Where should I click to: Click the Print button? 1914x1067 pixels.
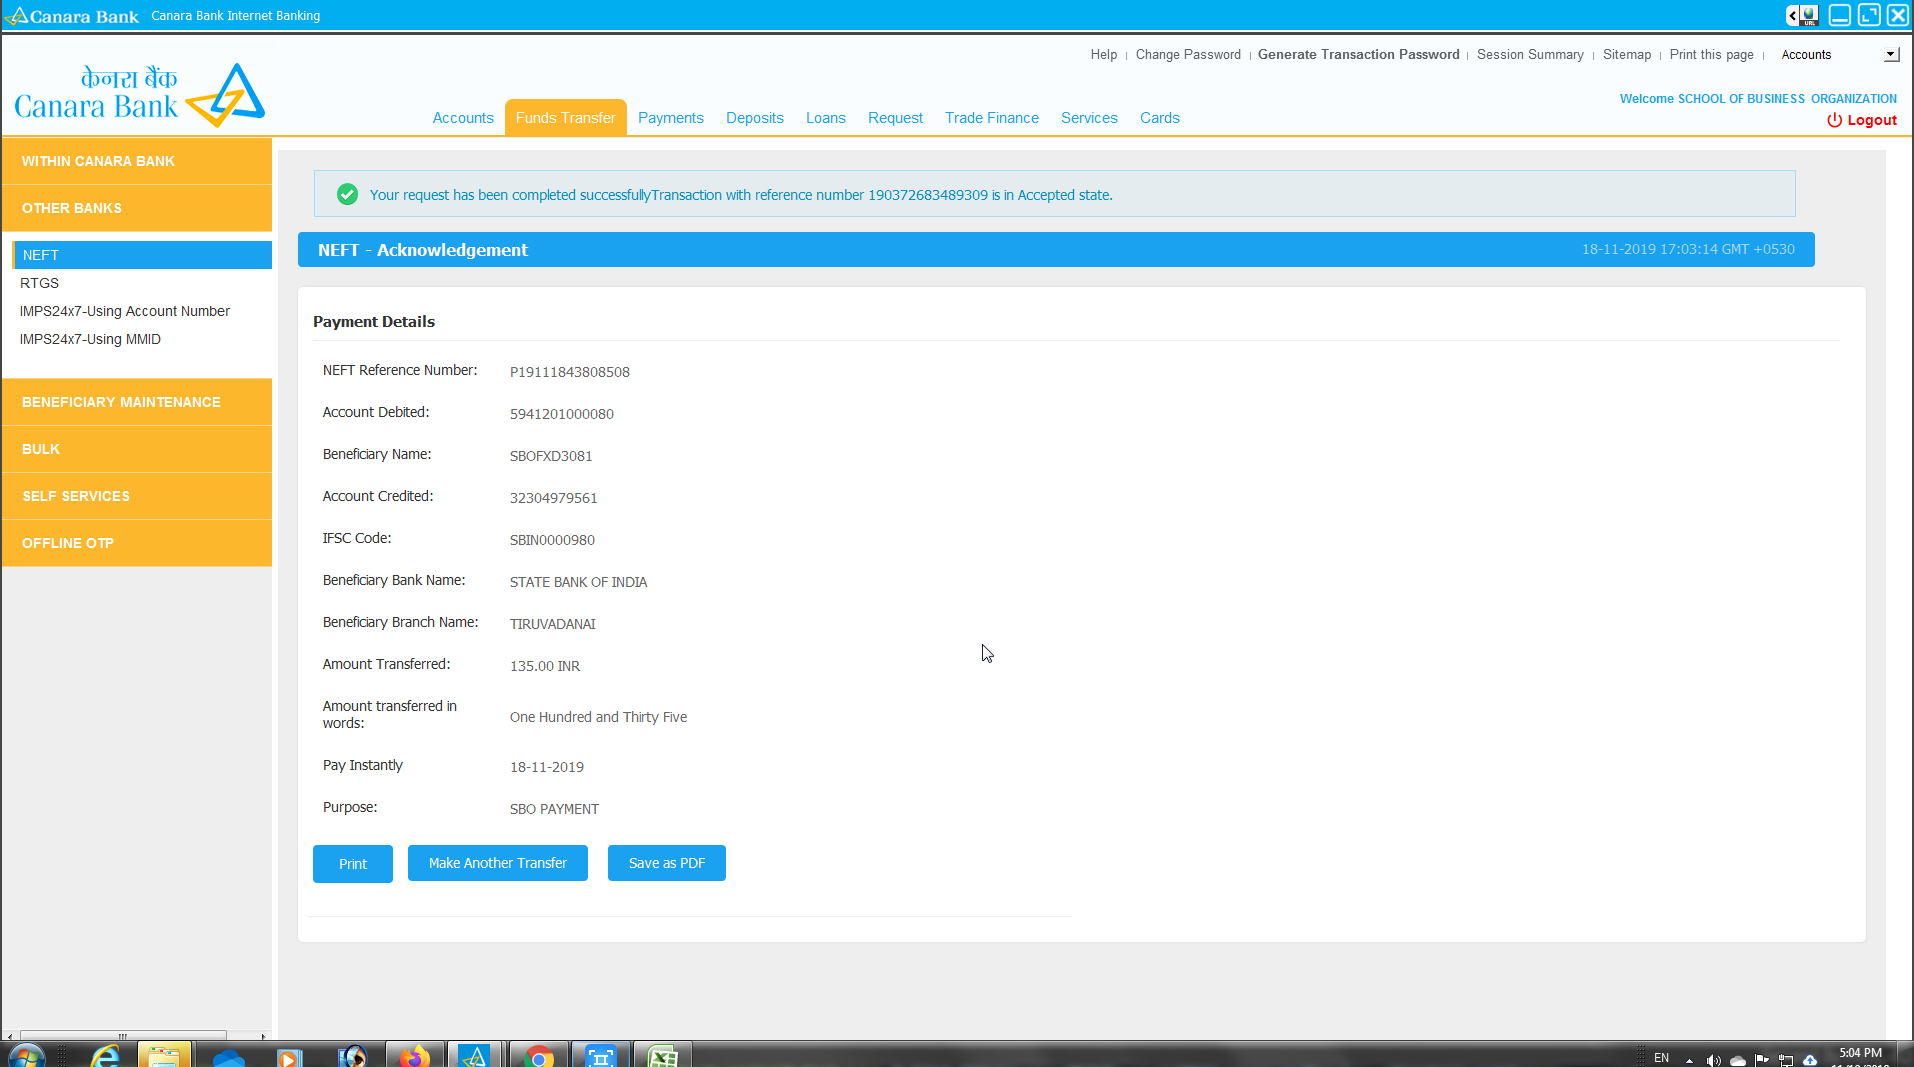[353, 864]
